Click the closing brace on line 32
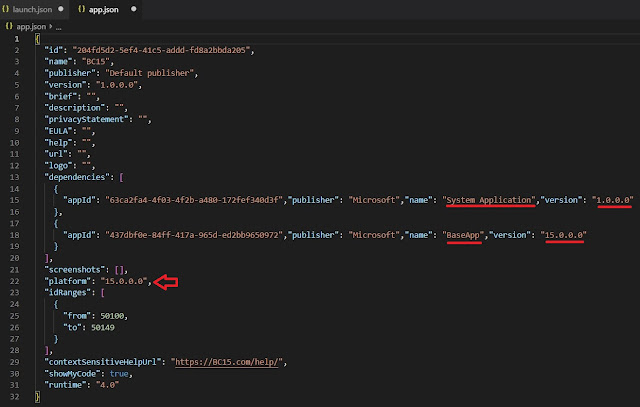The width and height of the screenshot is (640, 407). click(38, 396)
